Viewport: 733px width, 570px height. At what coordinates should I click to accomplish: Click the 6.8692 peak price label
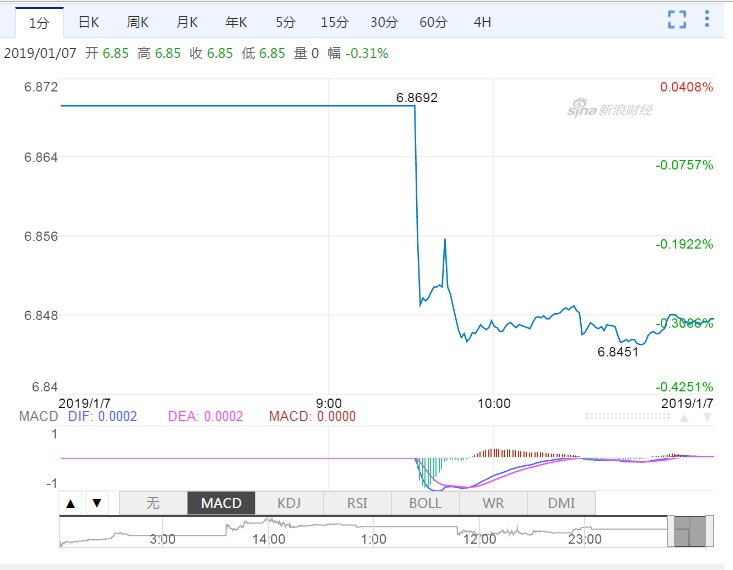point(417,98)
